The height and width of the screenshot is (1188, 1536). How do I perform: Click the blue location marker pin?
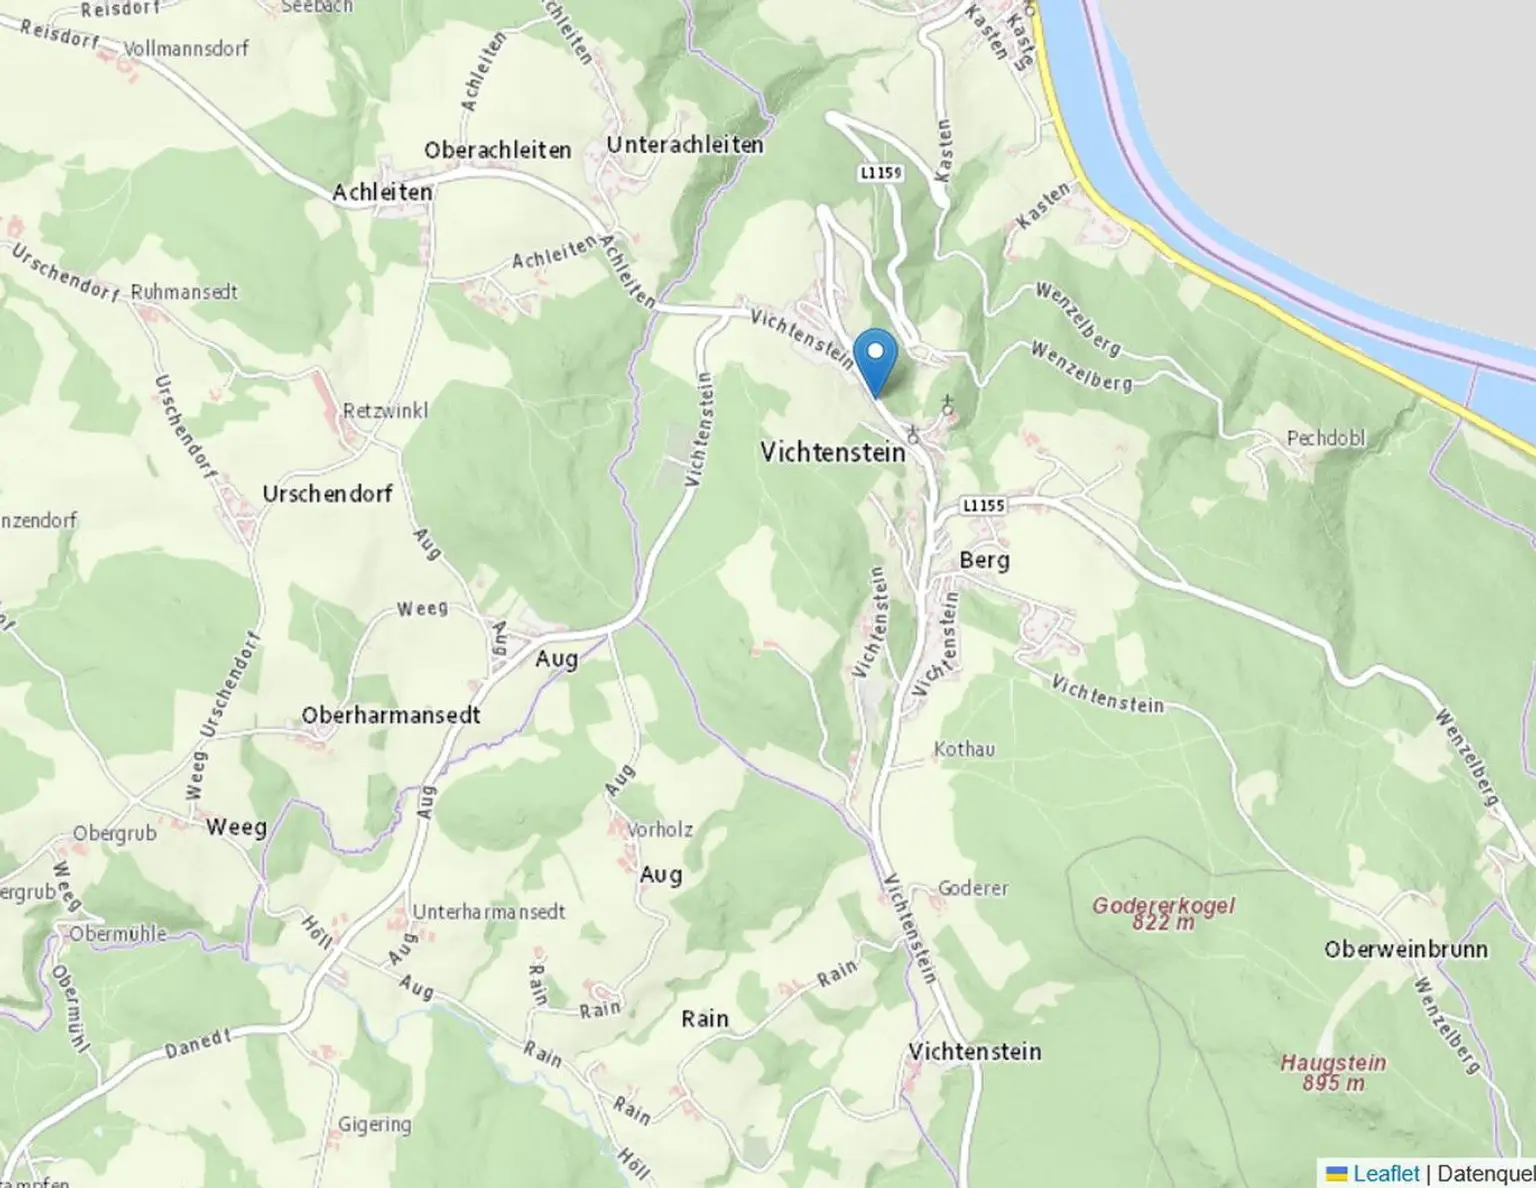(x=875, y=363)
